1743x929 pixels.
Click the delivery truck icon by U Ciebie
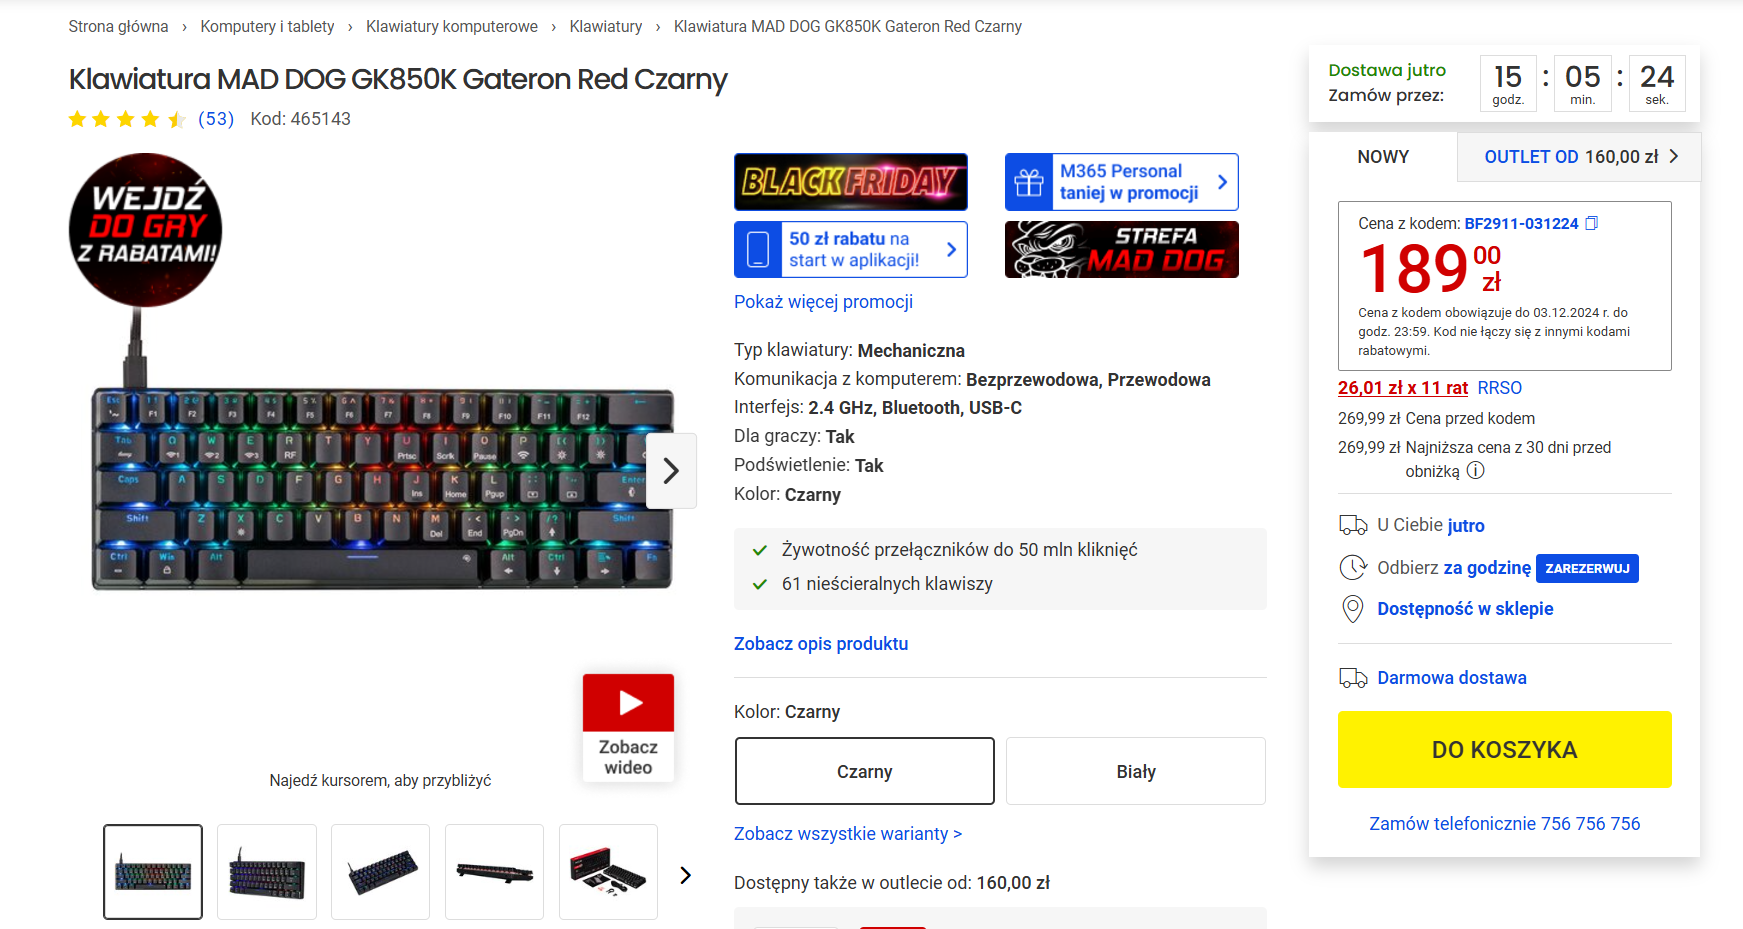(1353, 525)
